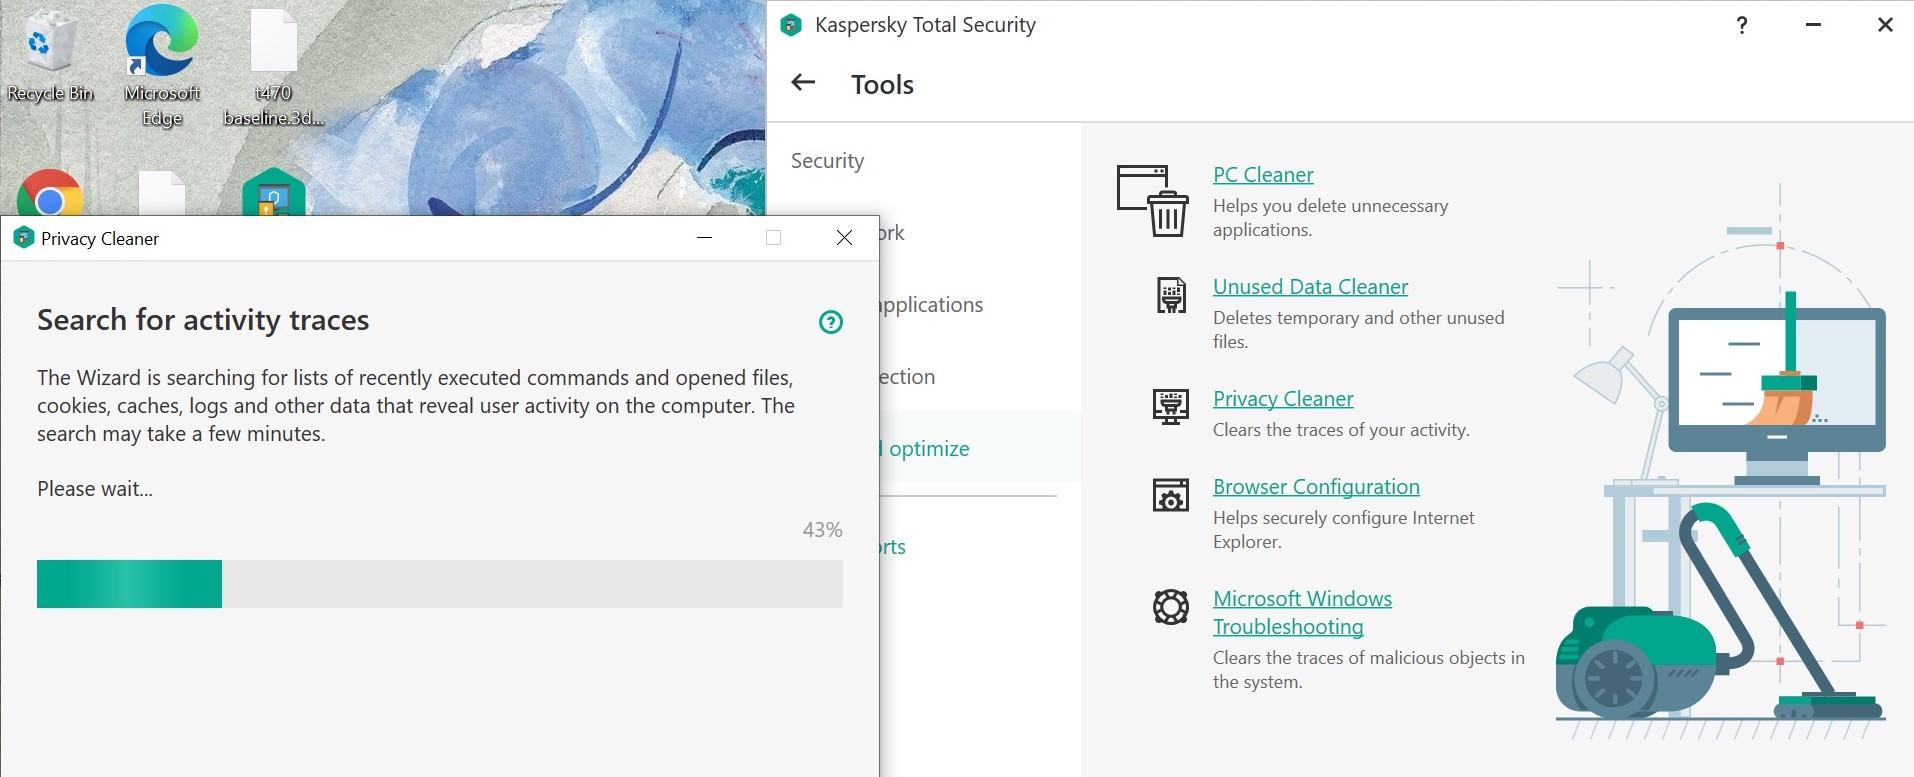Close the Kaspersky Total Security window
Viewport: 1914px width, 777px height.
coord(1885,25)
